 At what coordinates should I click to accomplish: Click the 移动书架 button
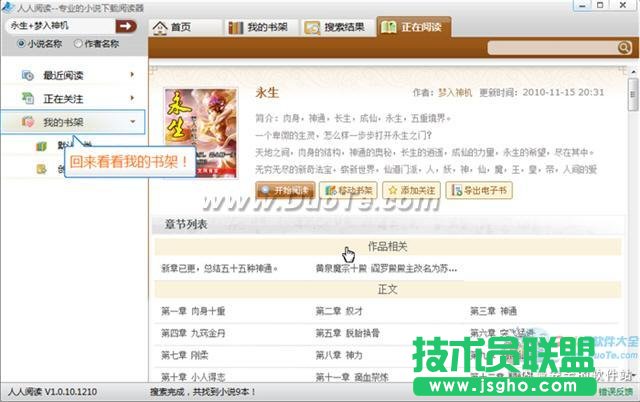pyautogui.click(x=348, y=190)
